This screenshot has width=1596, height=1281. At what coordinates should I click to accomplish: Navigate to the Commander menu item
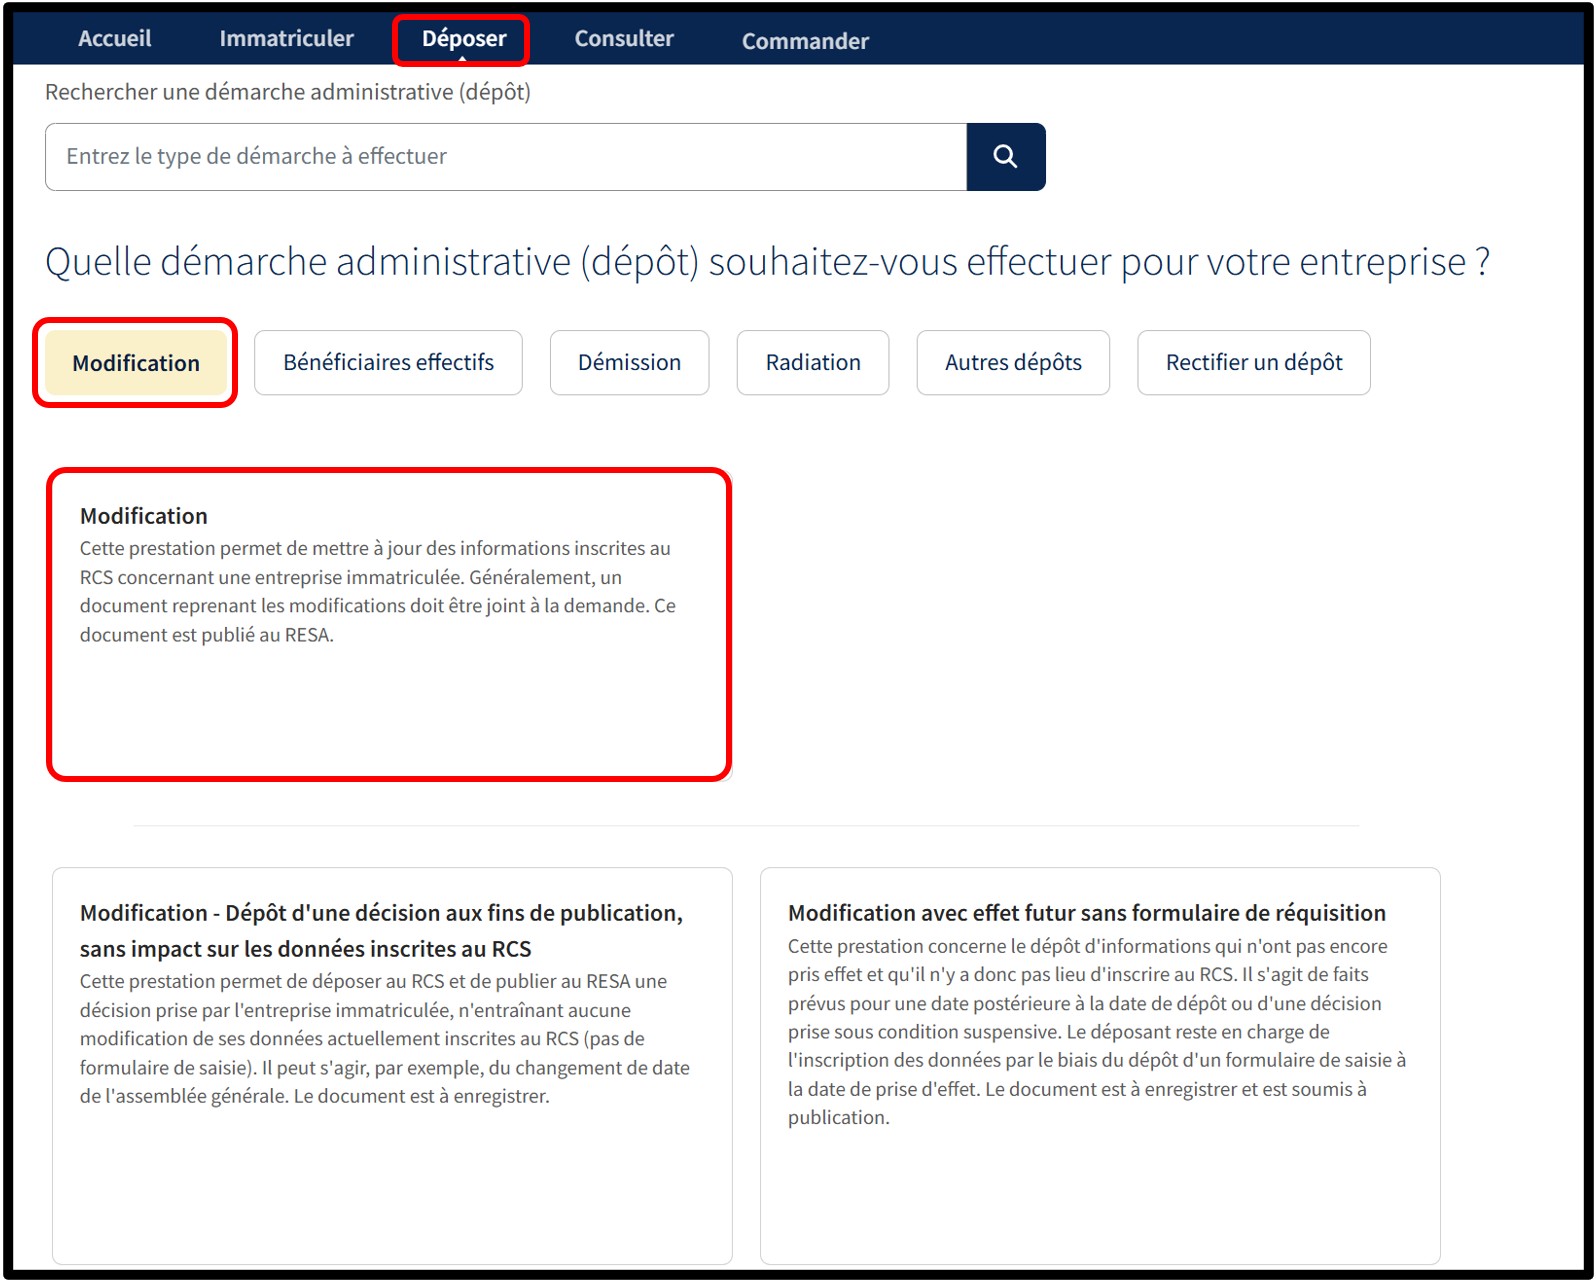[804, 41]
